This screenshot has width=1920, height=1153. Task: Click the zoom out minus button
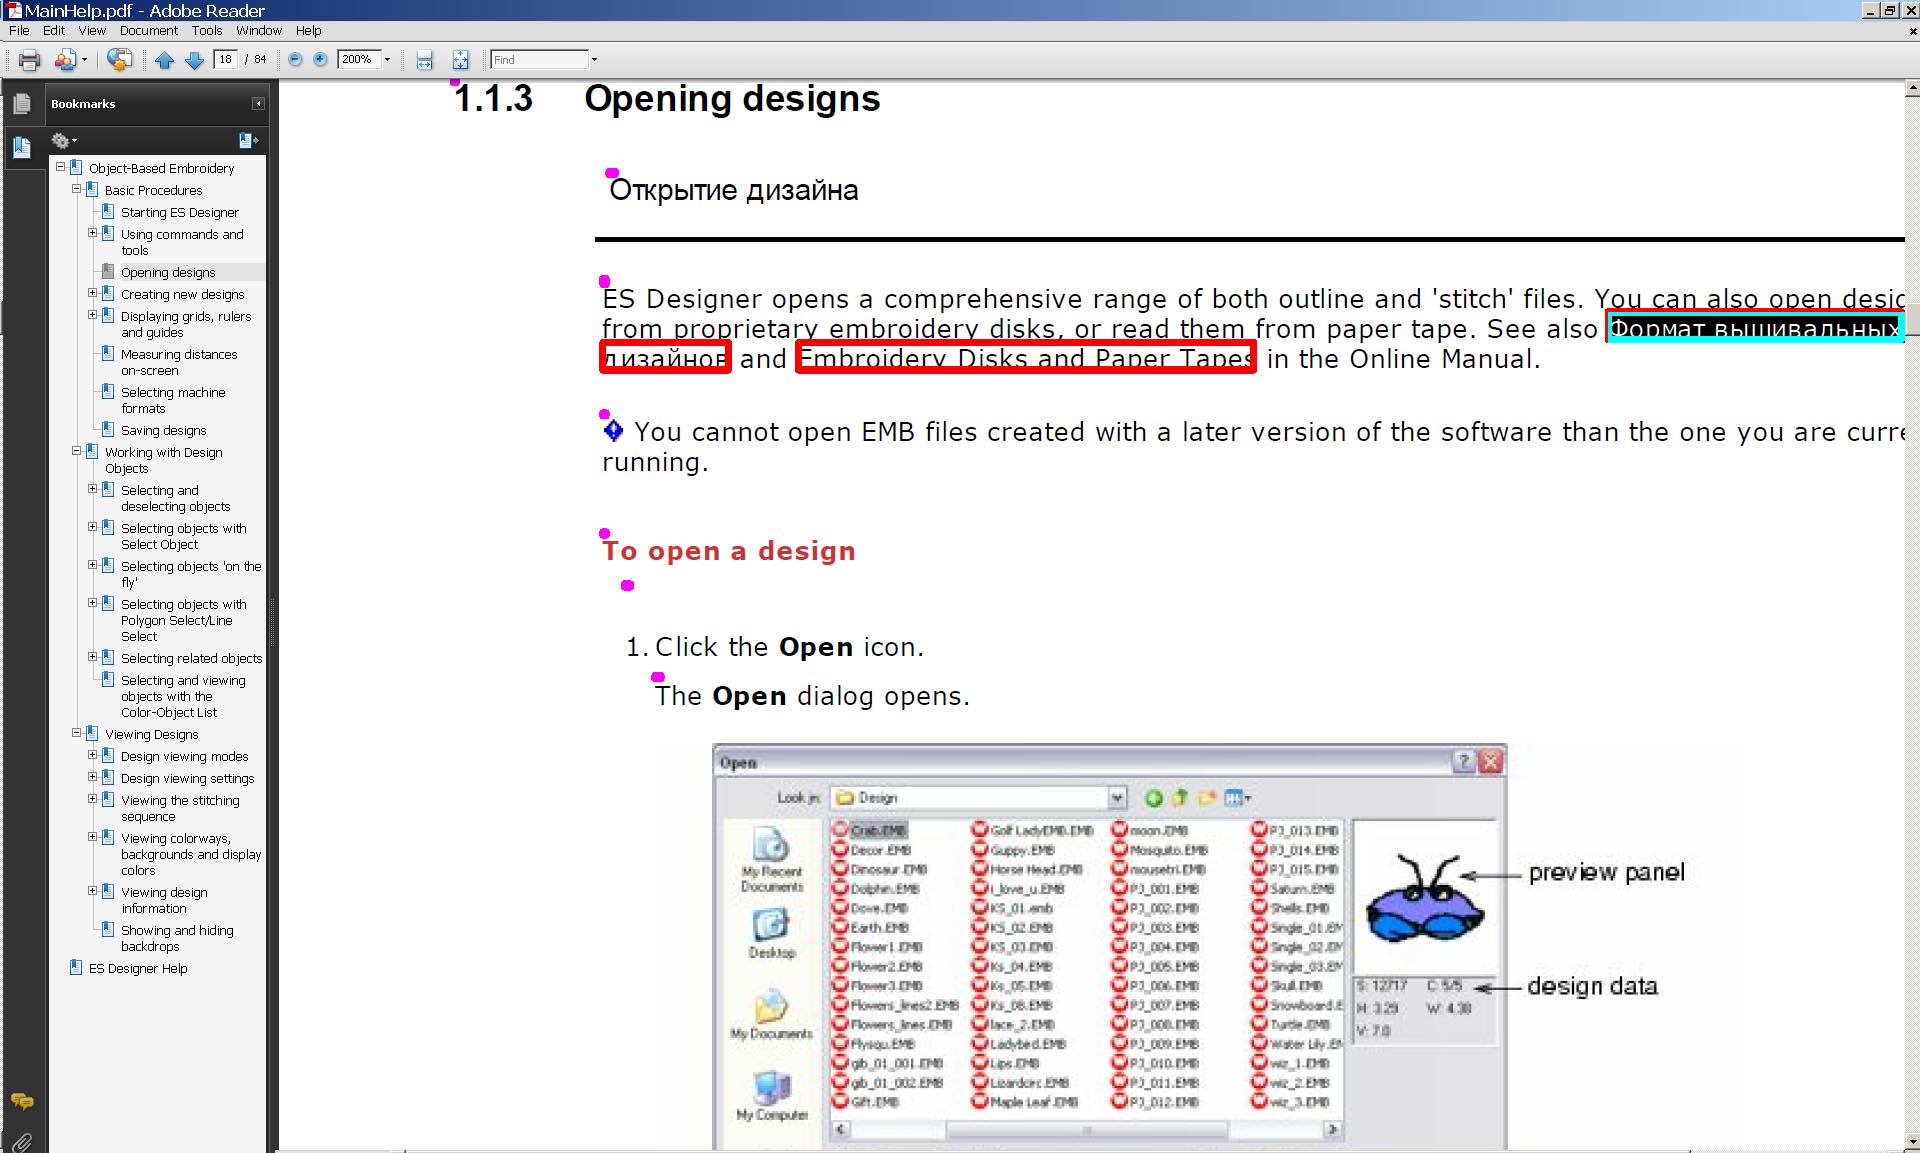295,60
